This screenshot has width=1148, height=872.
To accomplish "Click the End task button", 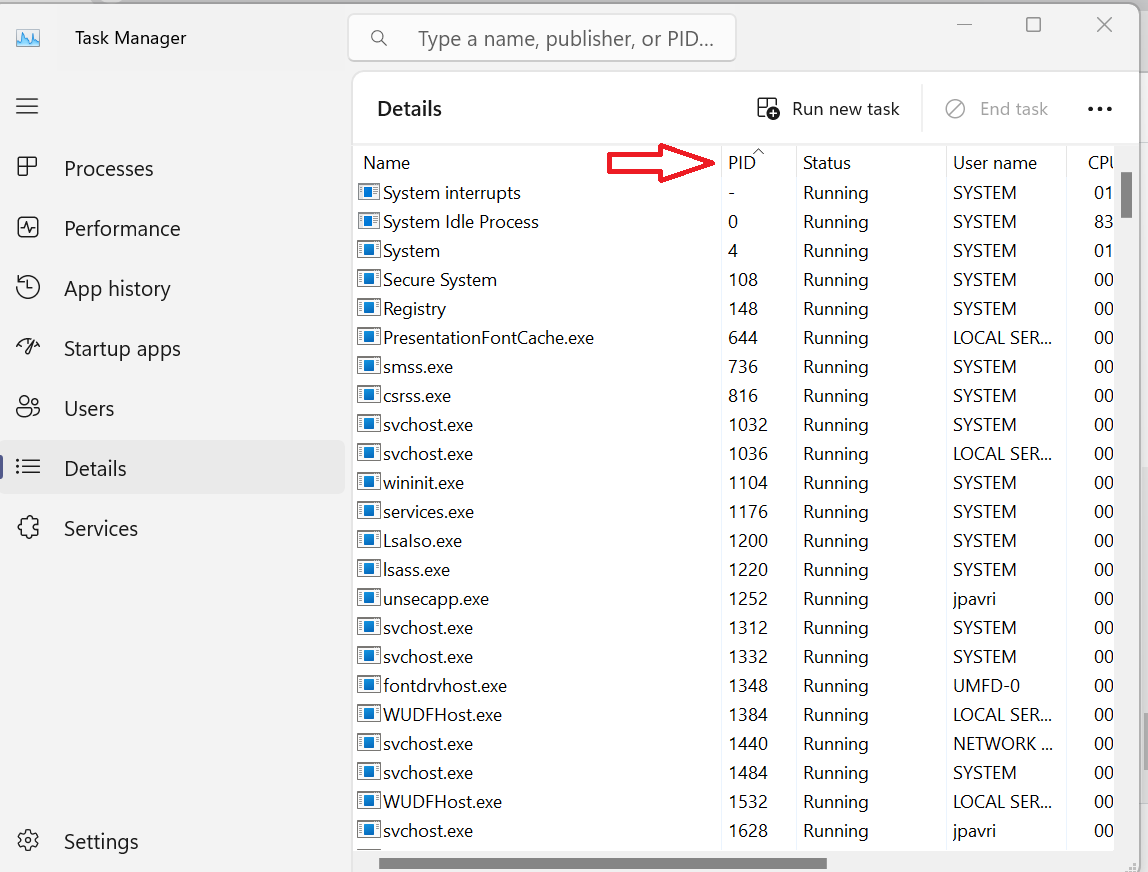I will click(x=997, y=108).
